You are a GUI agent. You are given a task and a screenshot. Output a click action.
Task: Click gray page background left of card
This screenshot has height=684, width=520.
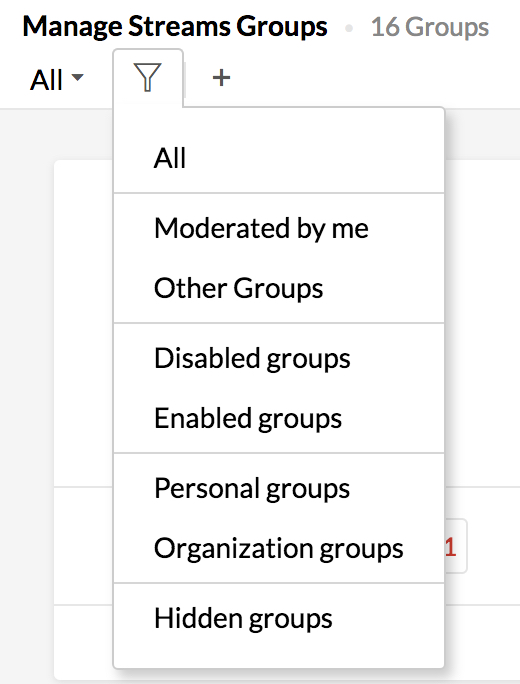pyautogui.click(x=26, y=393)
